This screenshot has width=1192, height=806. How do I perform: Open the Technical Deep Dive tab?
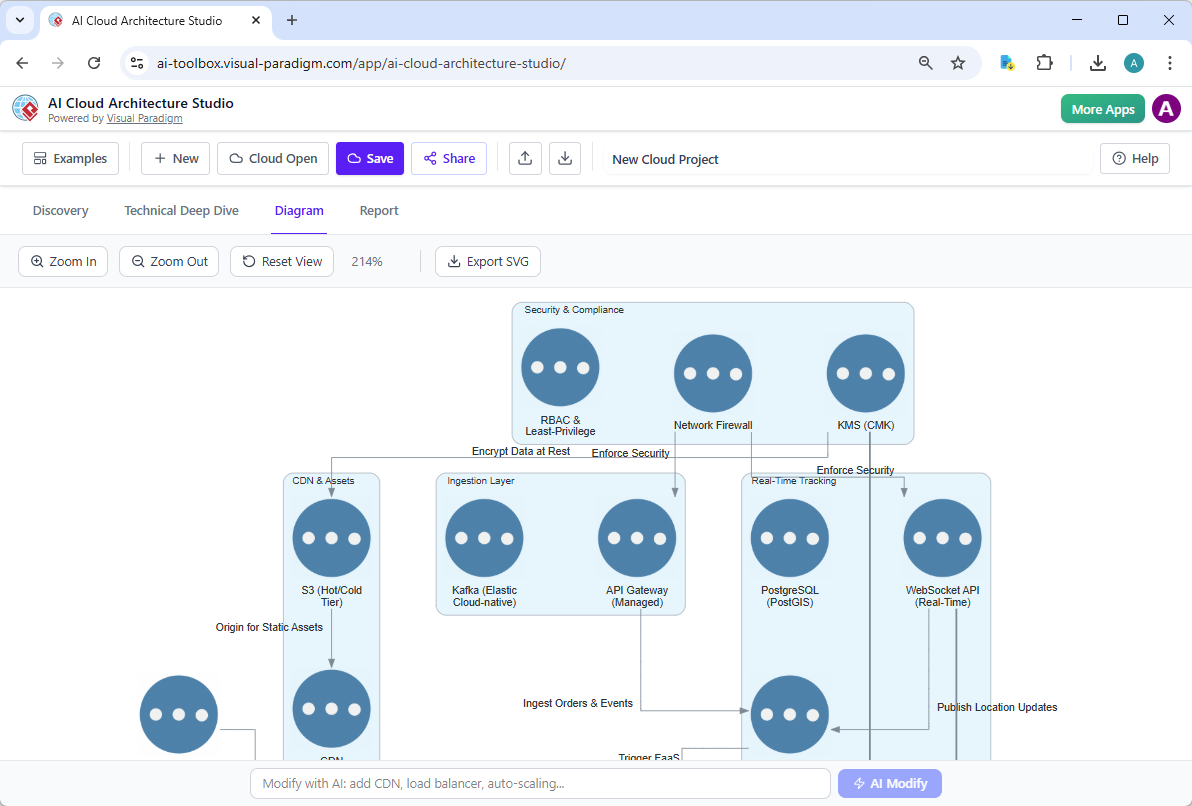click(x=181, y=210)
